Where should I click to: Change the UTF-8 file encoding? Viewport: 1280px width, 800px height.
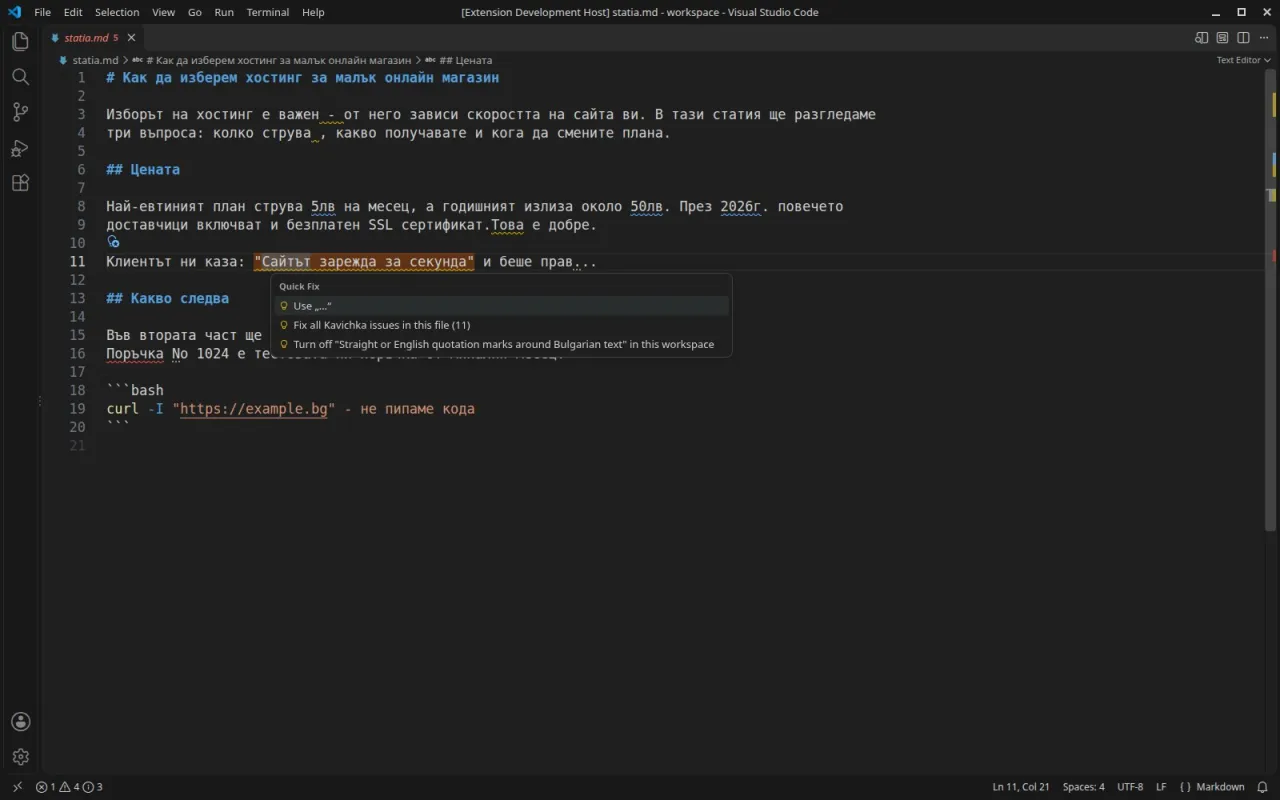click(x=1130, y=787)
